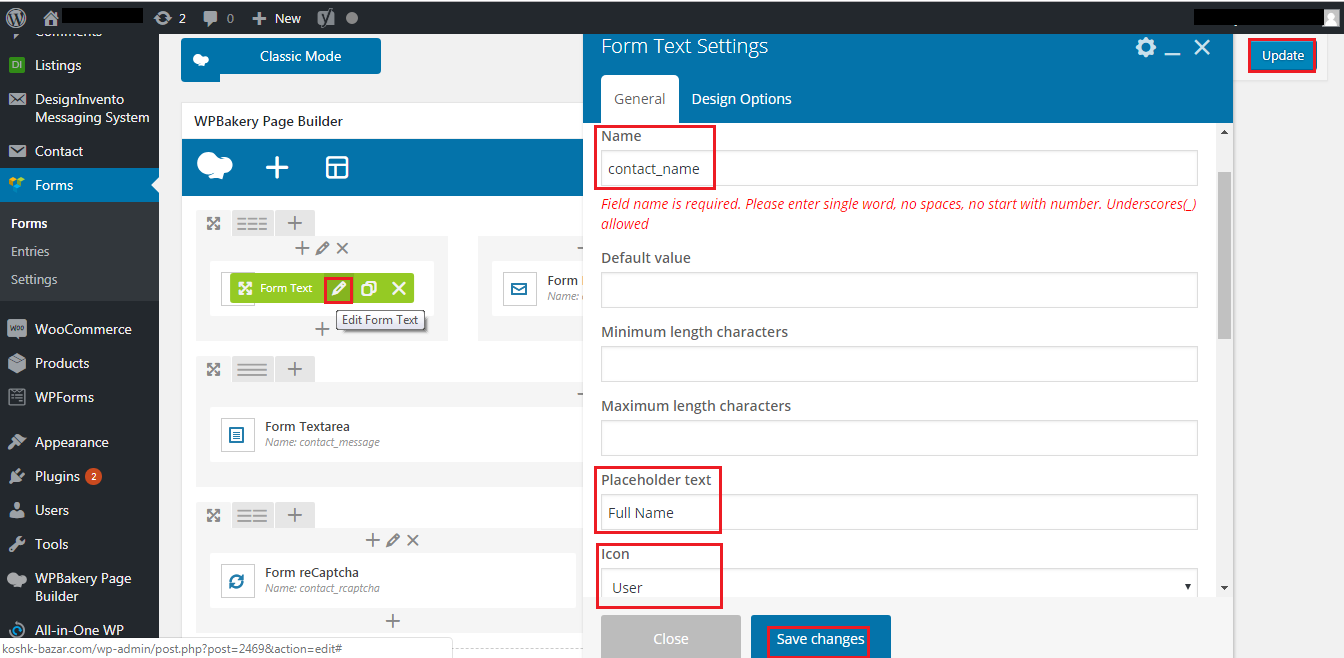Click the + New admin bar link

point(276,18)
